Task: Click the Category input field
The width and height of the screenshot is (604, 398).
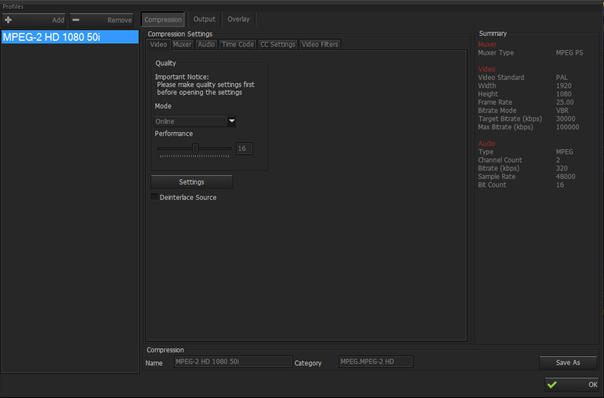Action: point(376,361)
